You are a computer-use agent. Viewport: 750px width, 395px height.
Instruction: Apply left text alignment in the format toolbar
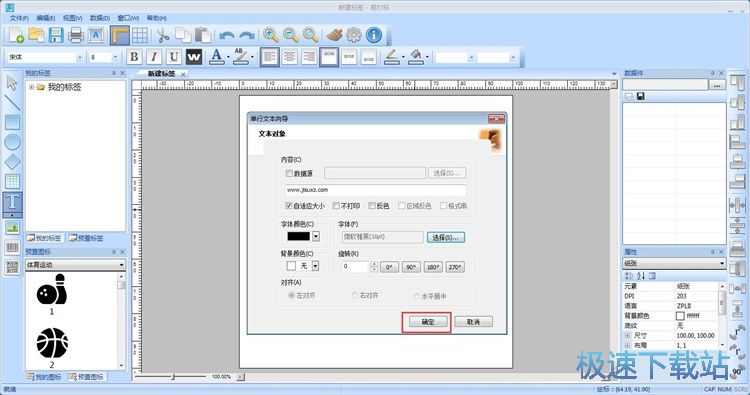pyautogui.click(x=270, y=57)
